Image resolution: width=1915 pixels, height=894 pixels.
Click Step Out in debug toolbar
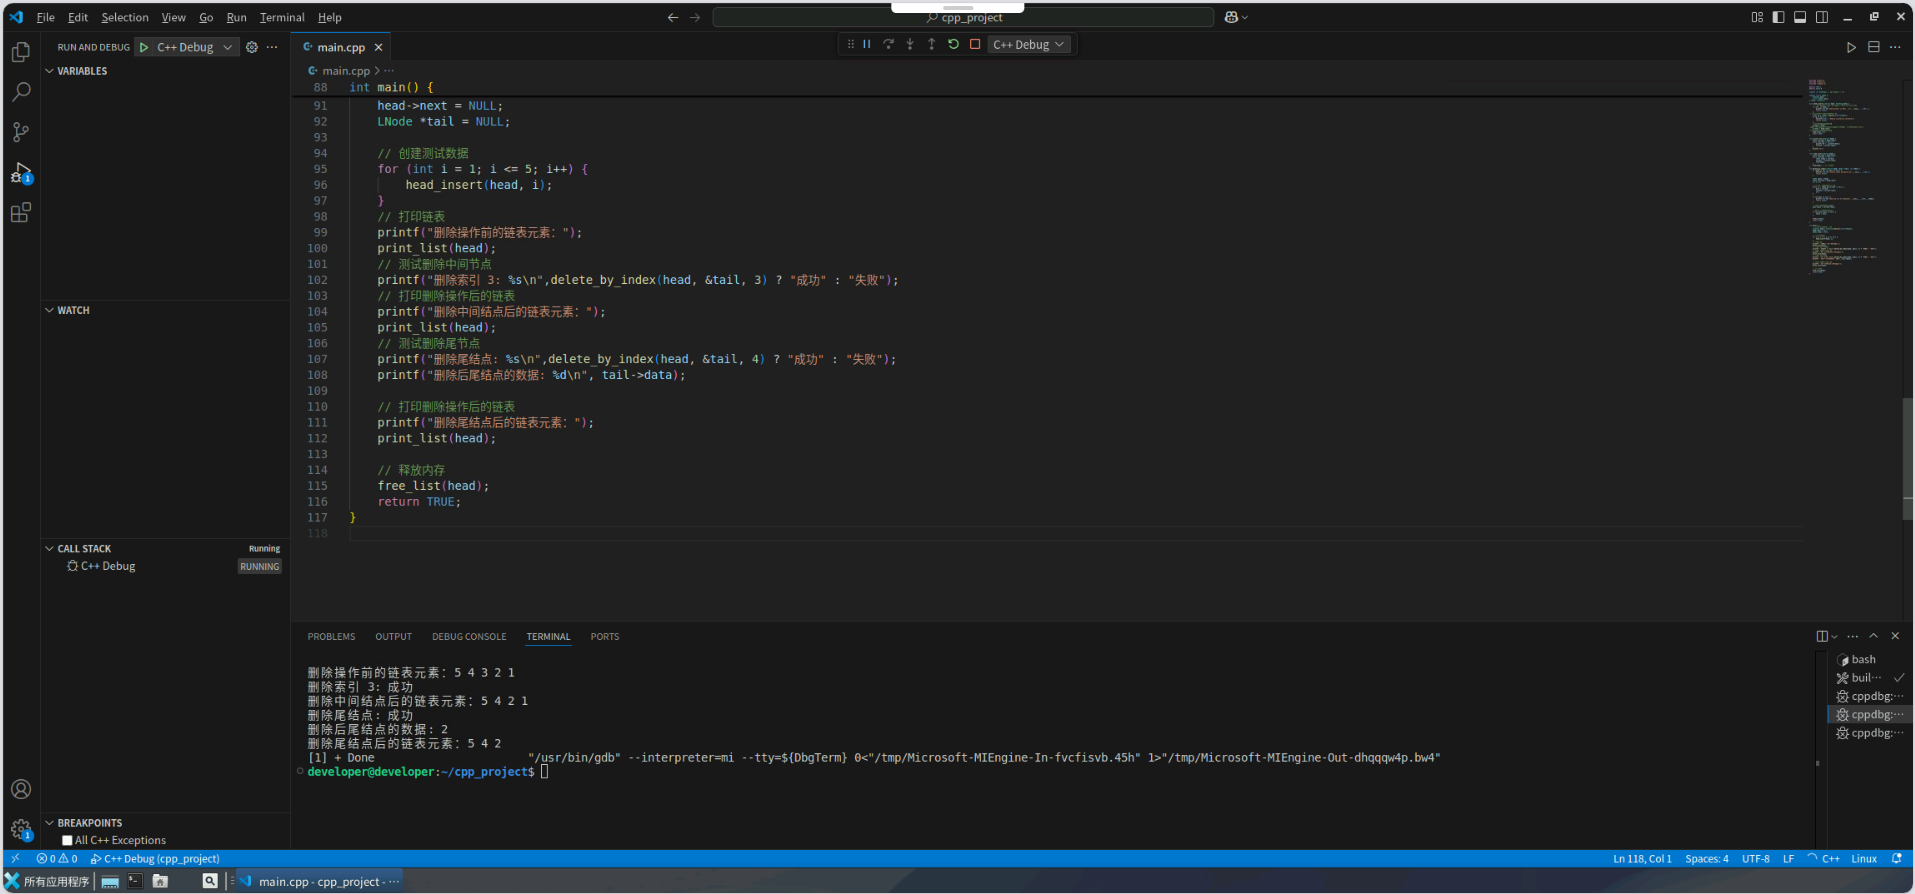[931, 44]
